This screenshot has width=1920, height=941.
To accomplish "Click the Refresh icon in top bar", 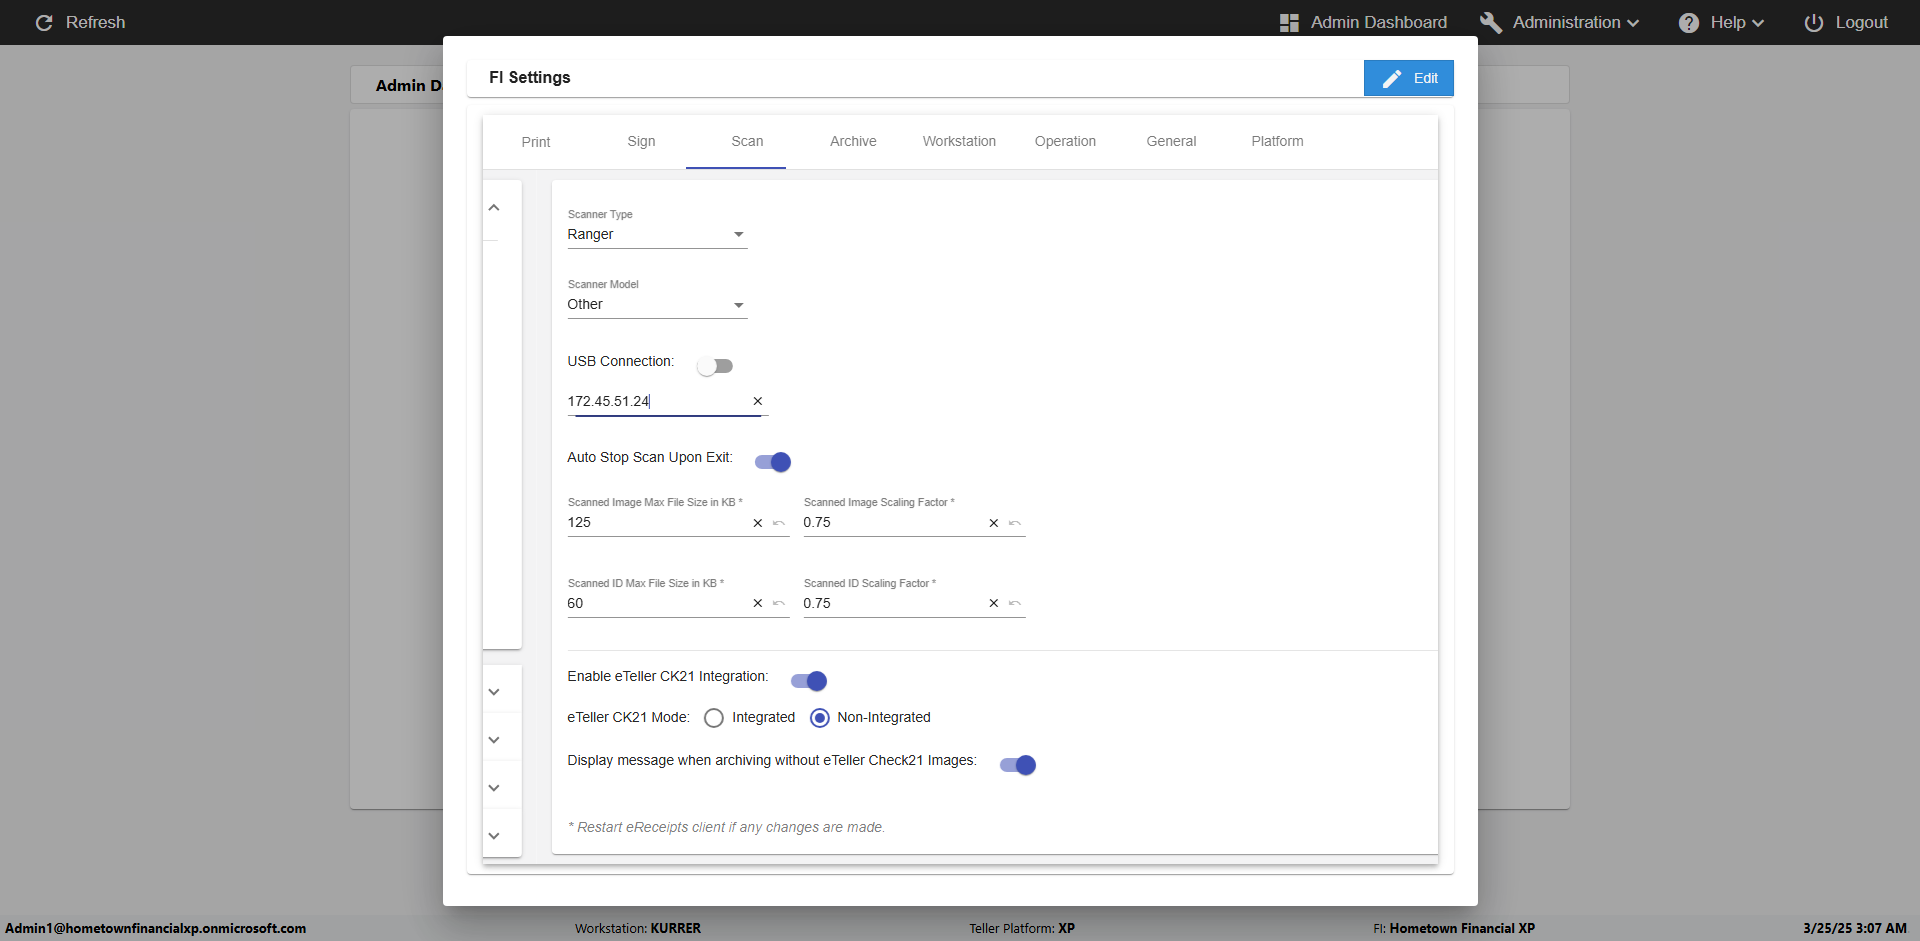I will 44,22.
